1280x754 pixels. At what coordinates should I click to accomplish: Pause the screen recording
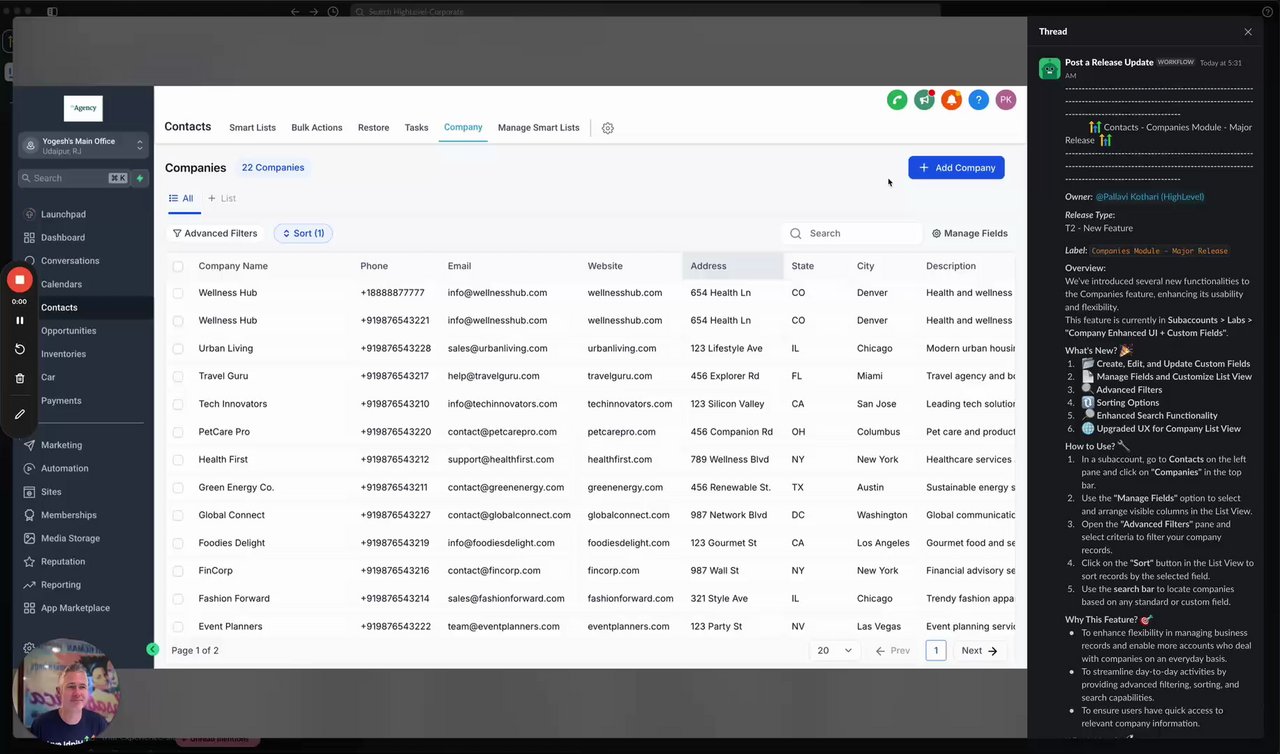[20, 320]
